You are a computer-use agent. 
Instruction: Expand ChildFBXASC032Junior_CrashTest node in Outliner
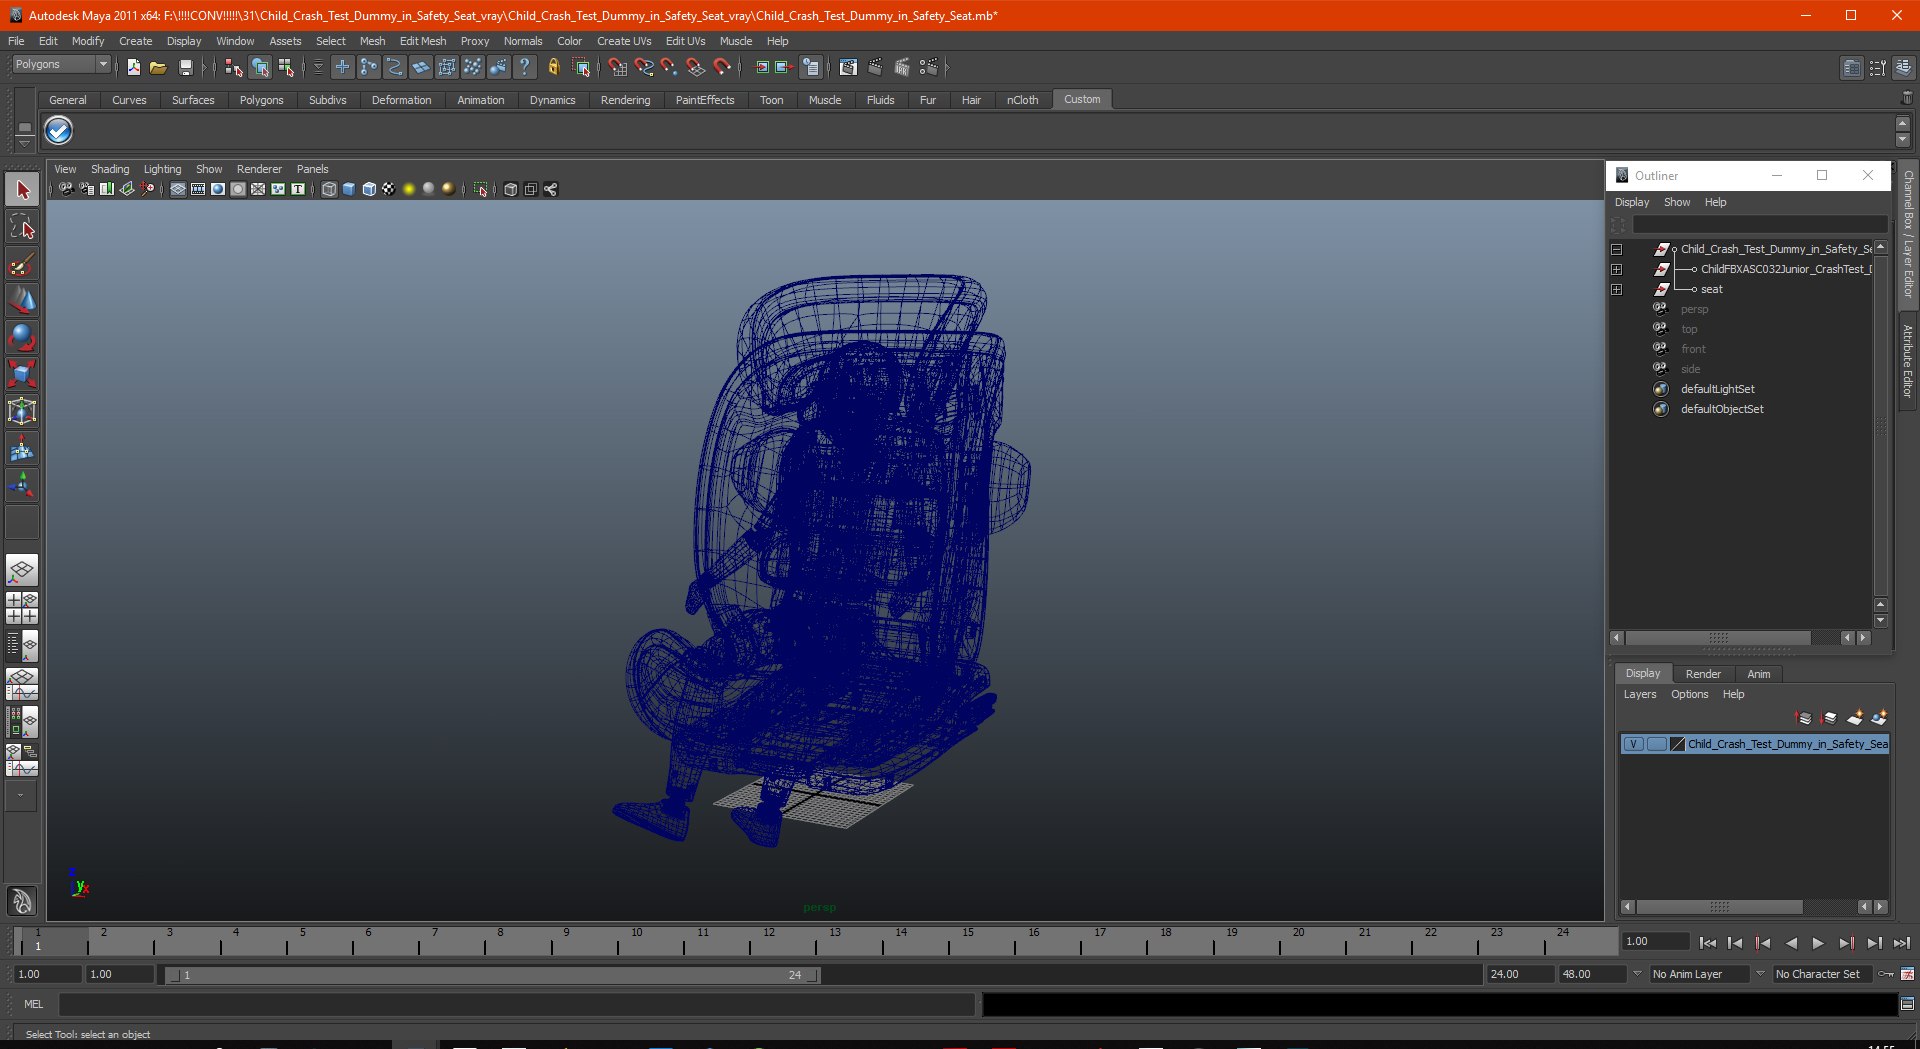pyautogui.click(x=1617, y=270)
